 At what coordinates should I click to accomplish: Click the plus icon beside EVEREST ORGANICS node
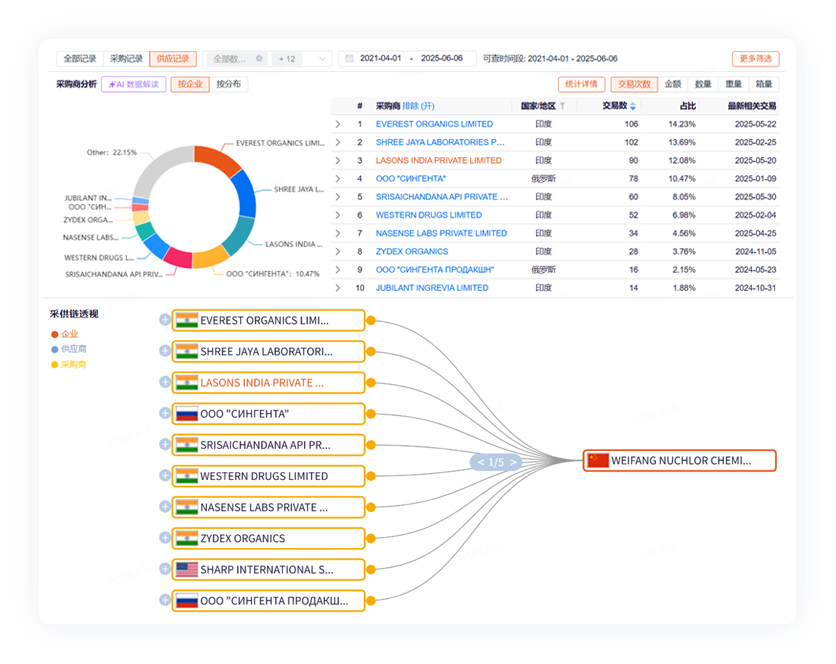click(x=164, y=320)
